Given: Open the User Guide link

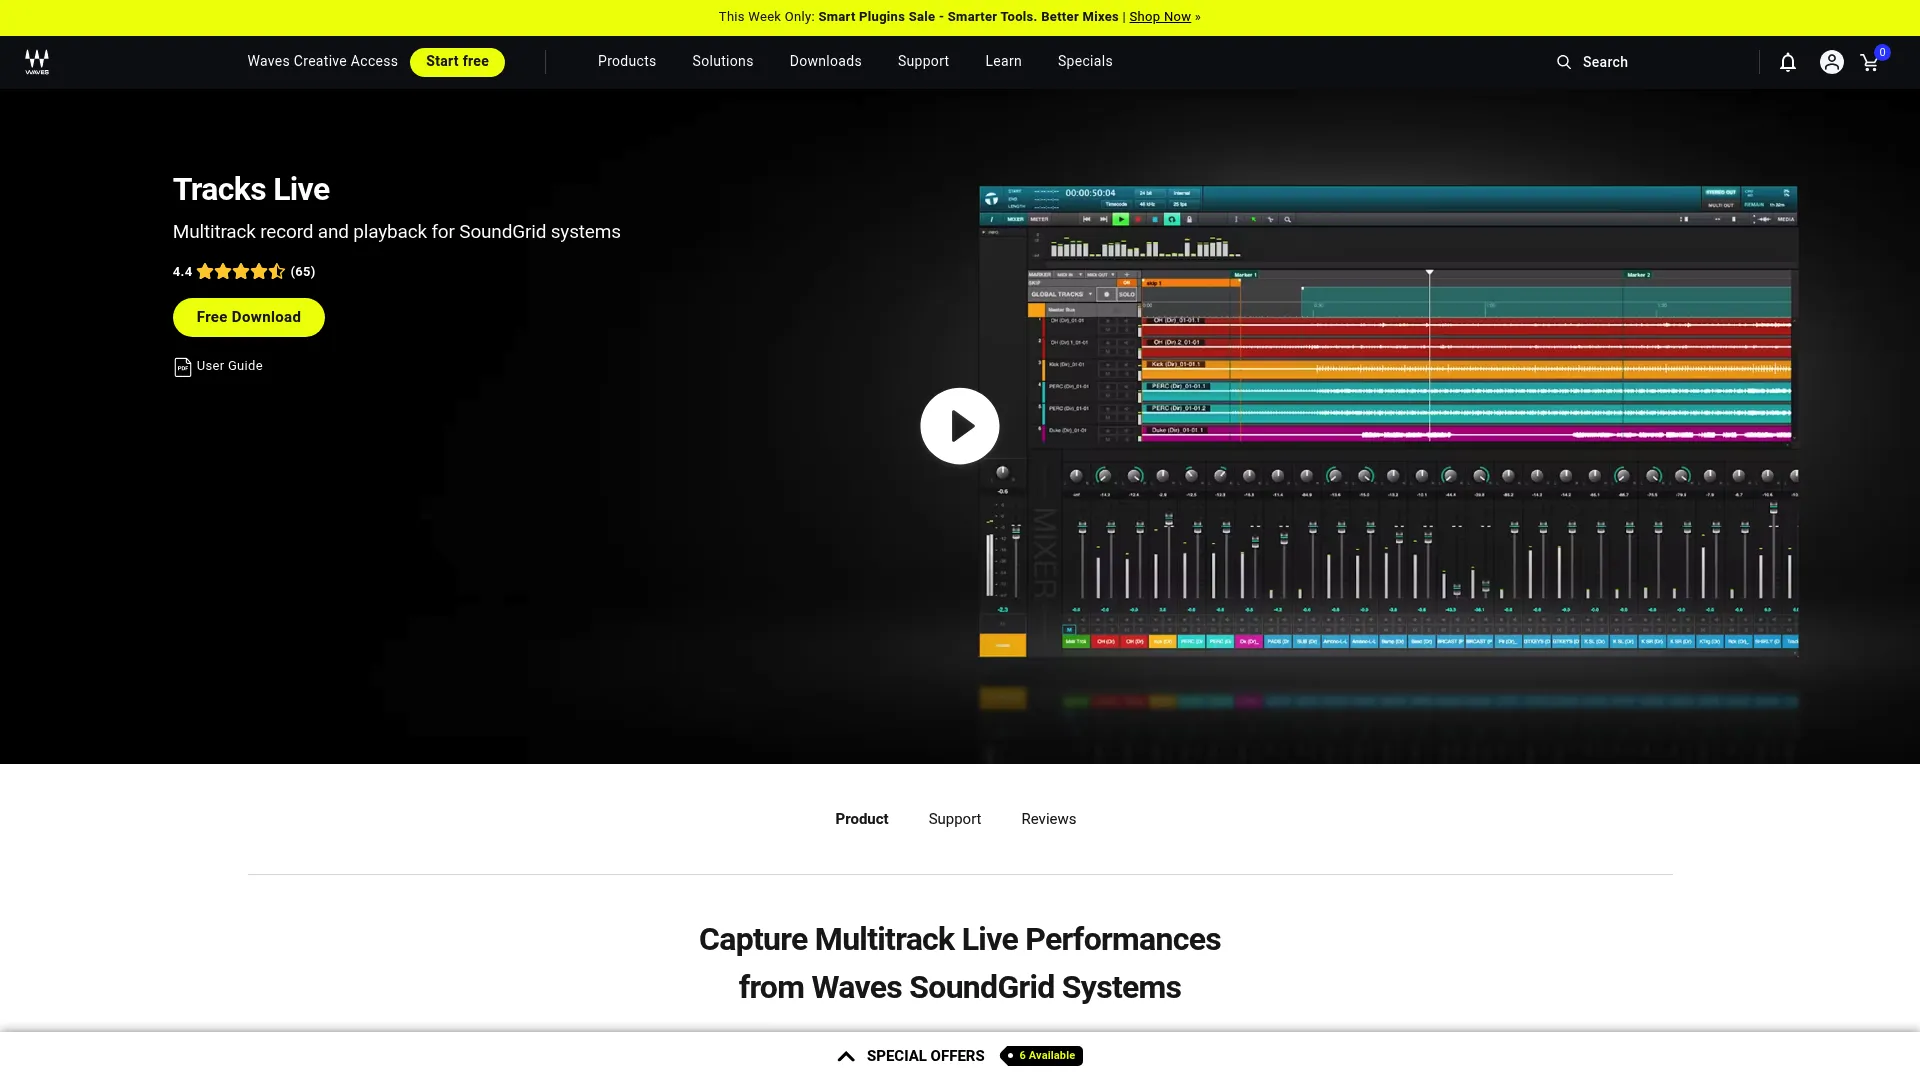Looking at the screenshot, I should pos(230,366).
